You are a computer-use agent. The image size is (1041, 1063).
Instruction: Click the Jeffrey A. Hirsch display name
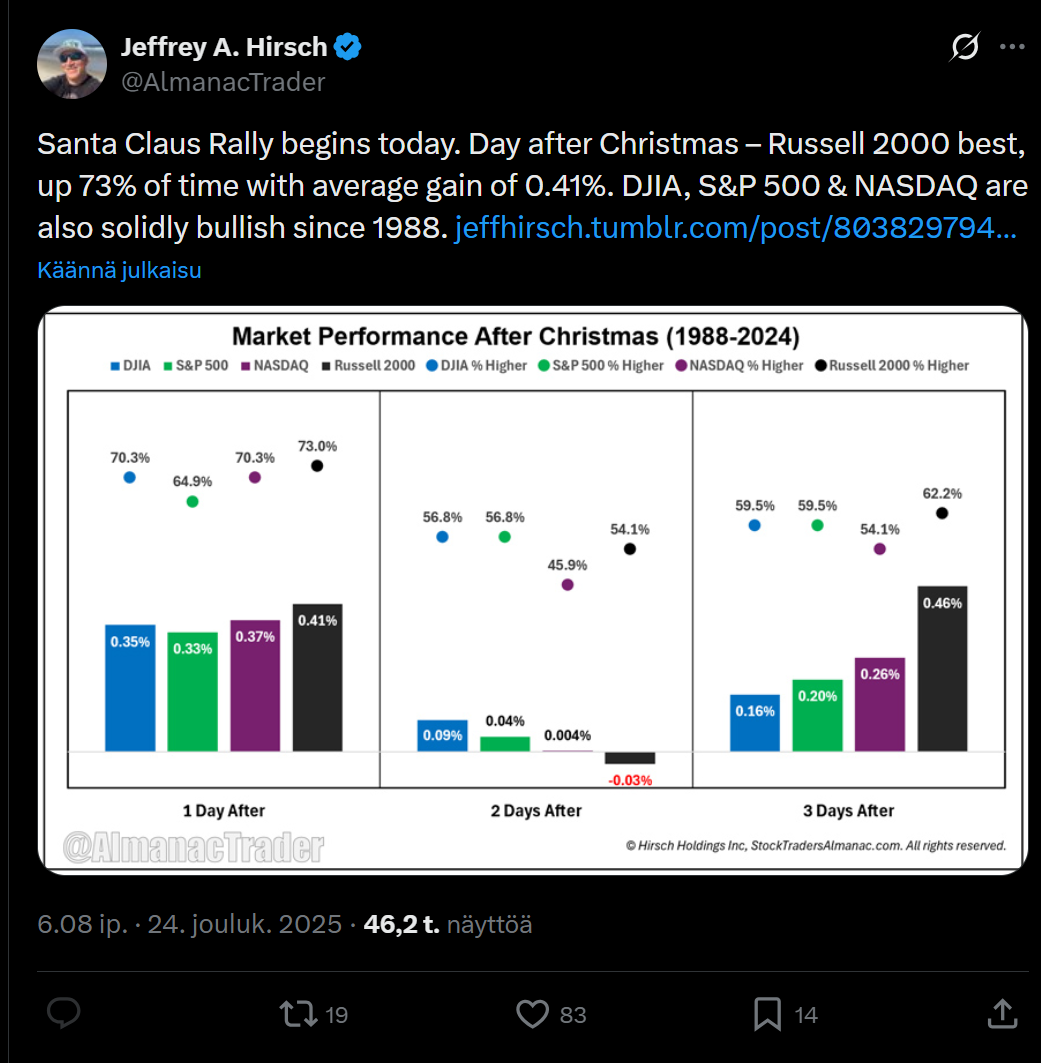pos(224,46)
